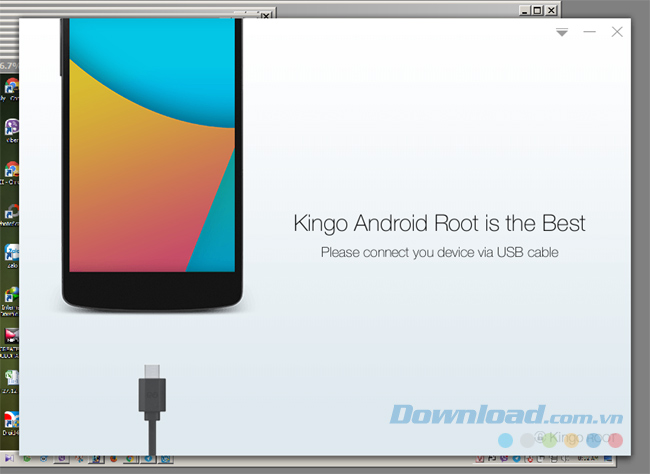The image size is (650, 474).
Task: Click the Chrome desktop icon at top left
Action: 11,86
